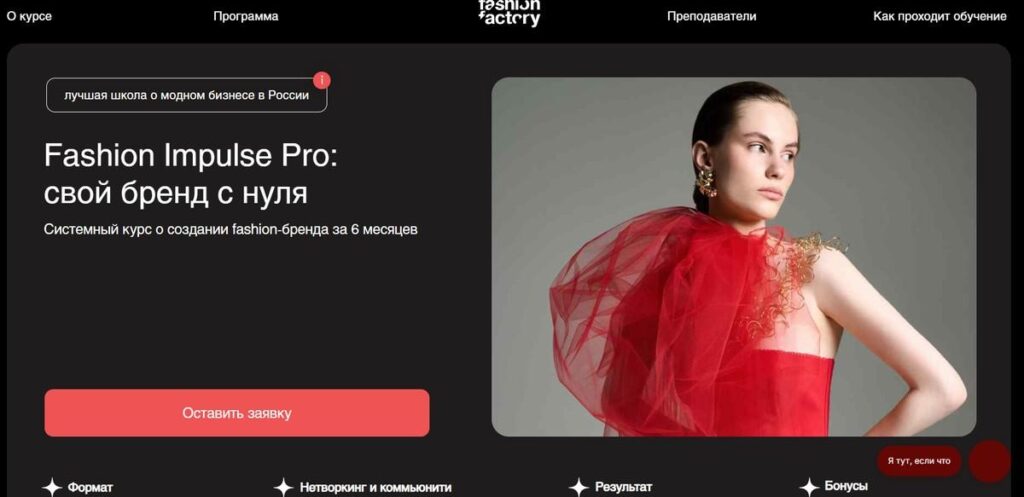
Task: Select the Нетворкинг и коммьюнити label
Action: click(x=376, y=488)
